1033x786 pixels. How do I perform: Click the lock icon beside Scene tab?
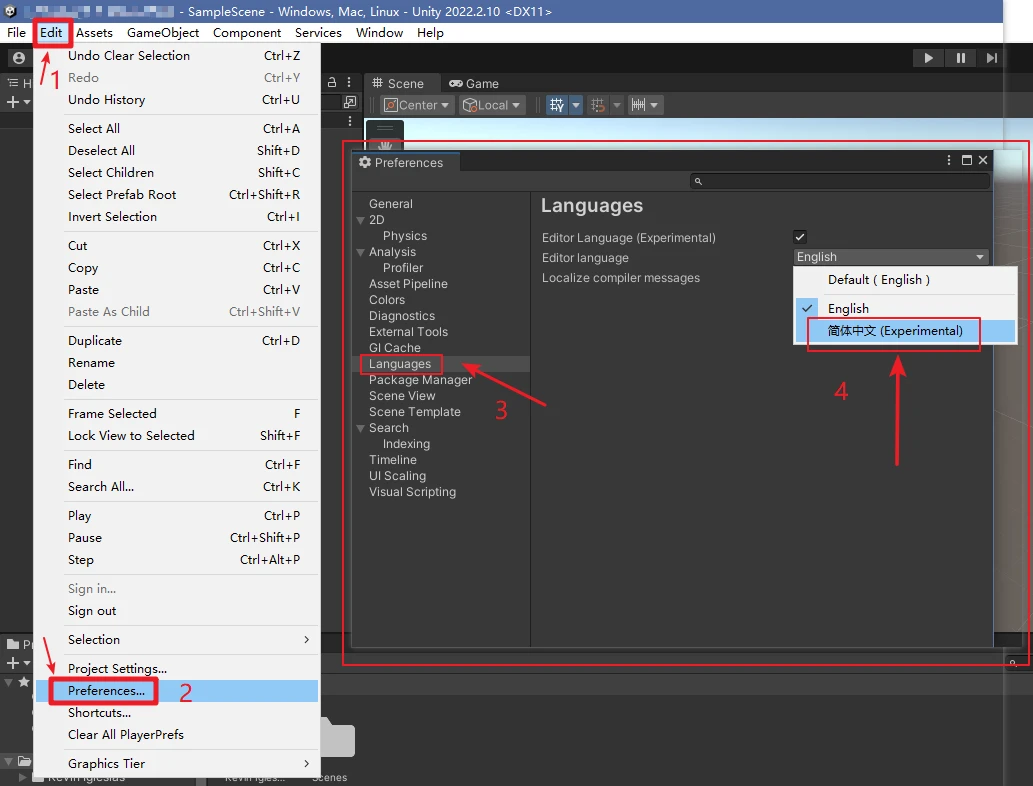(332, 82)
